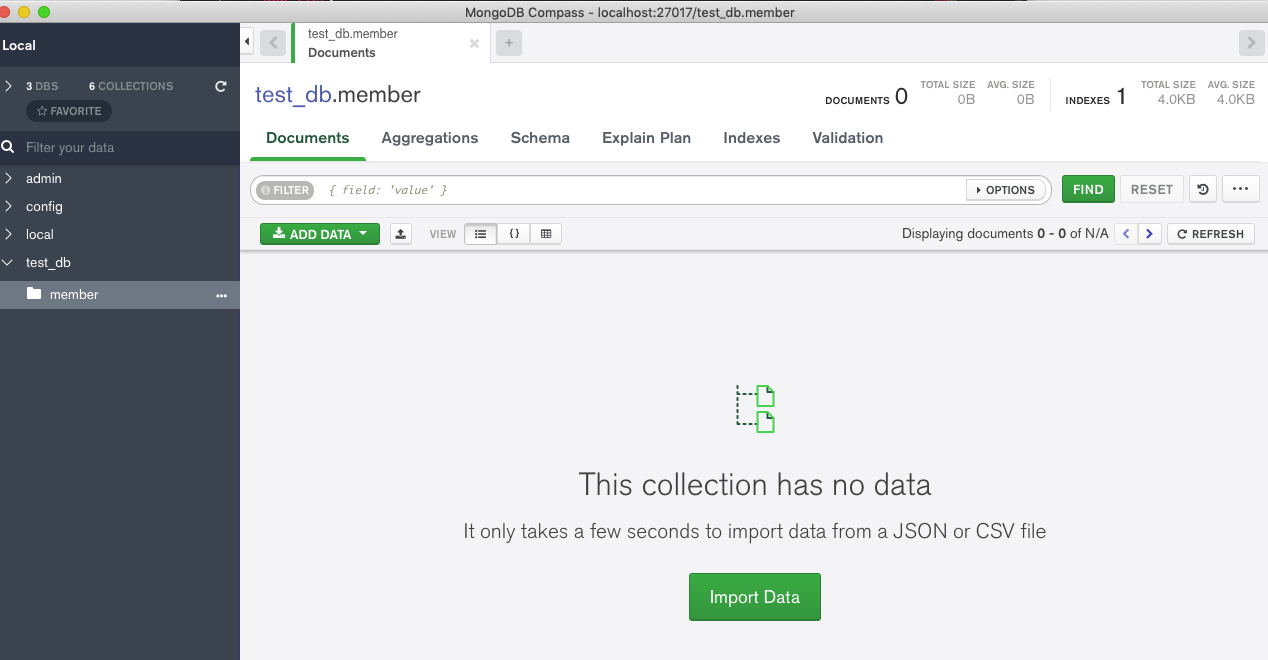Select the config database name

tap(45, 207)
